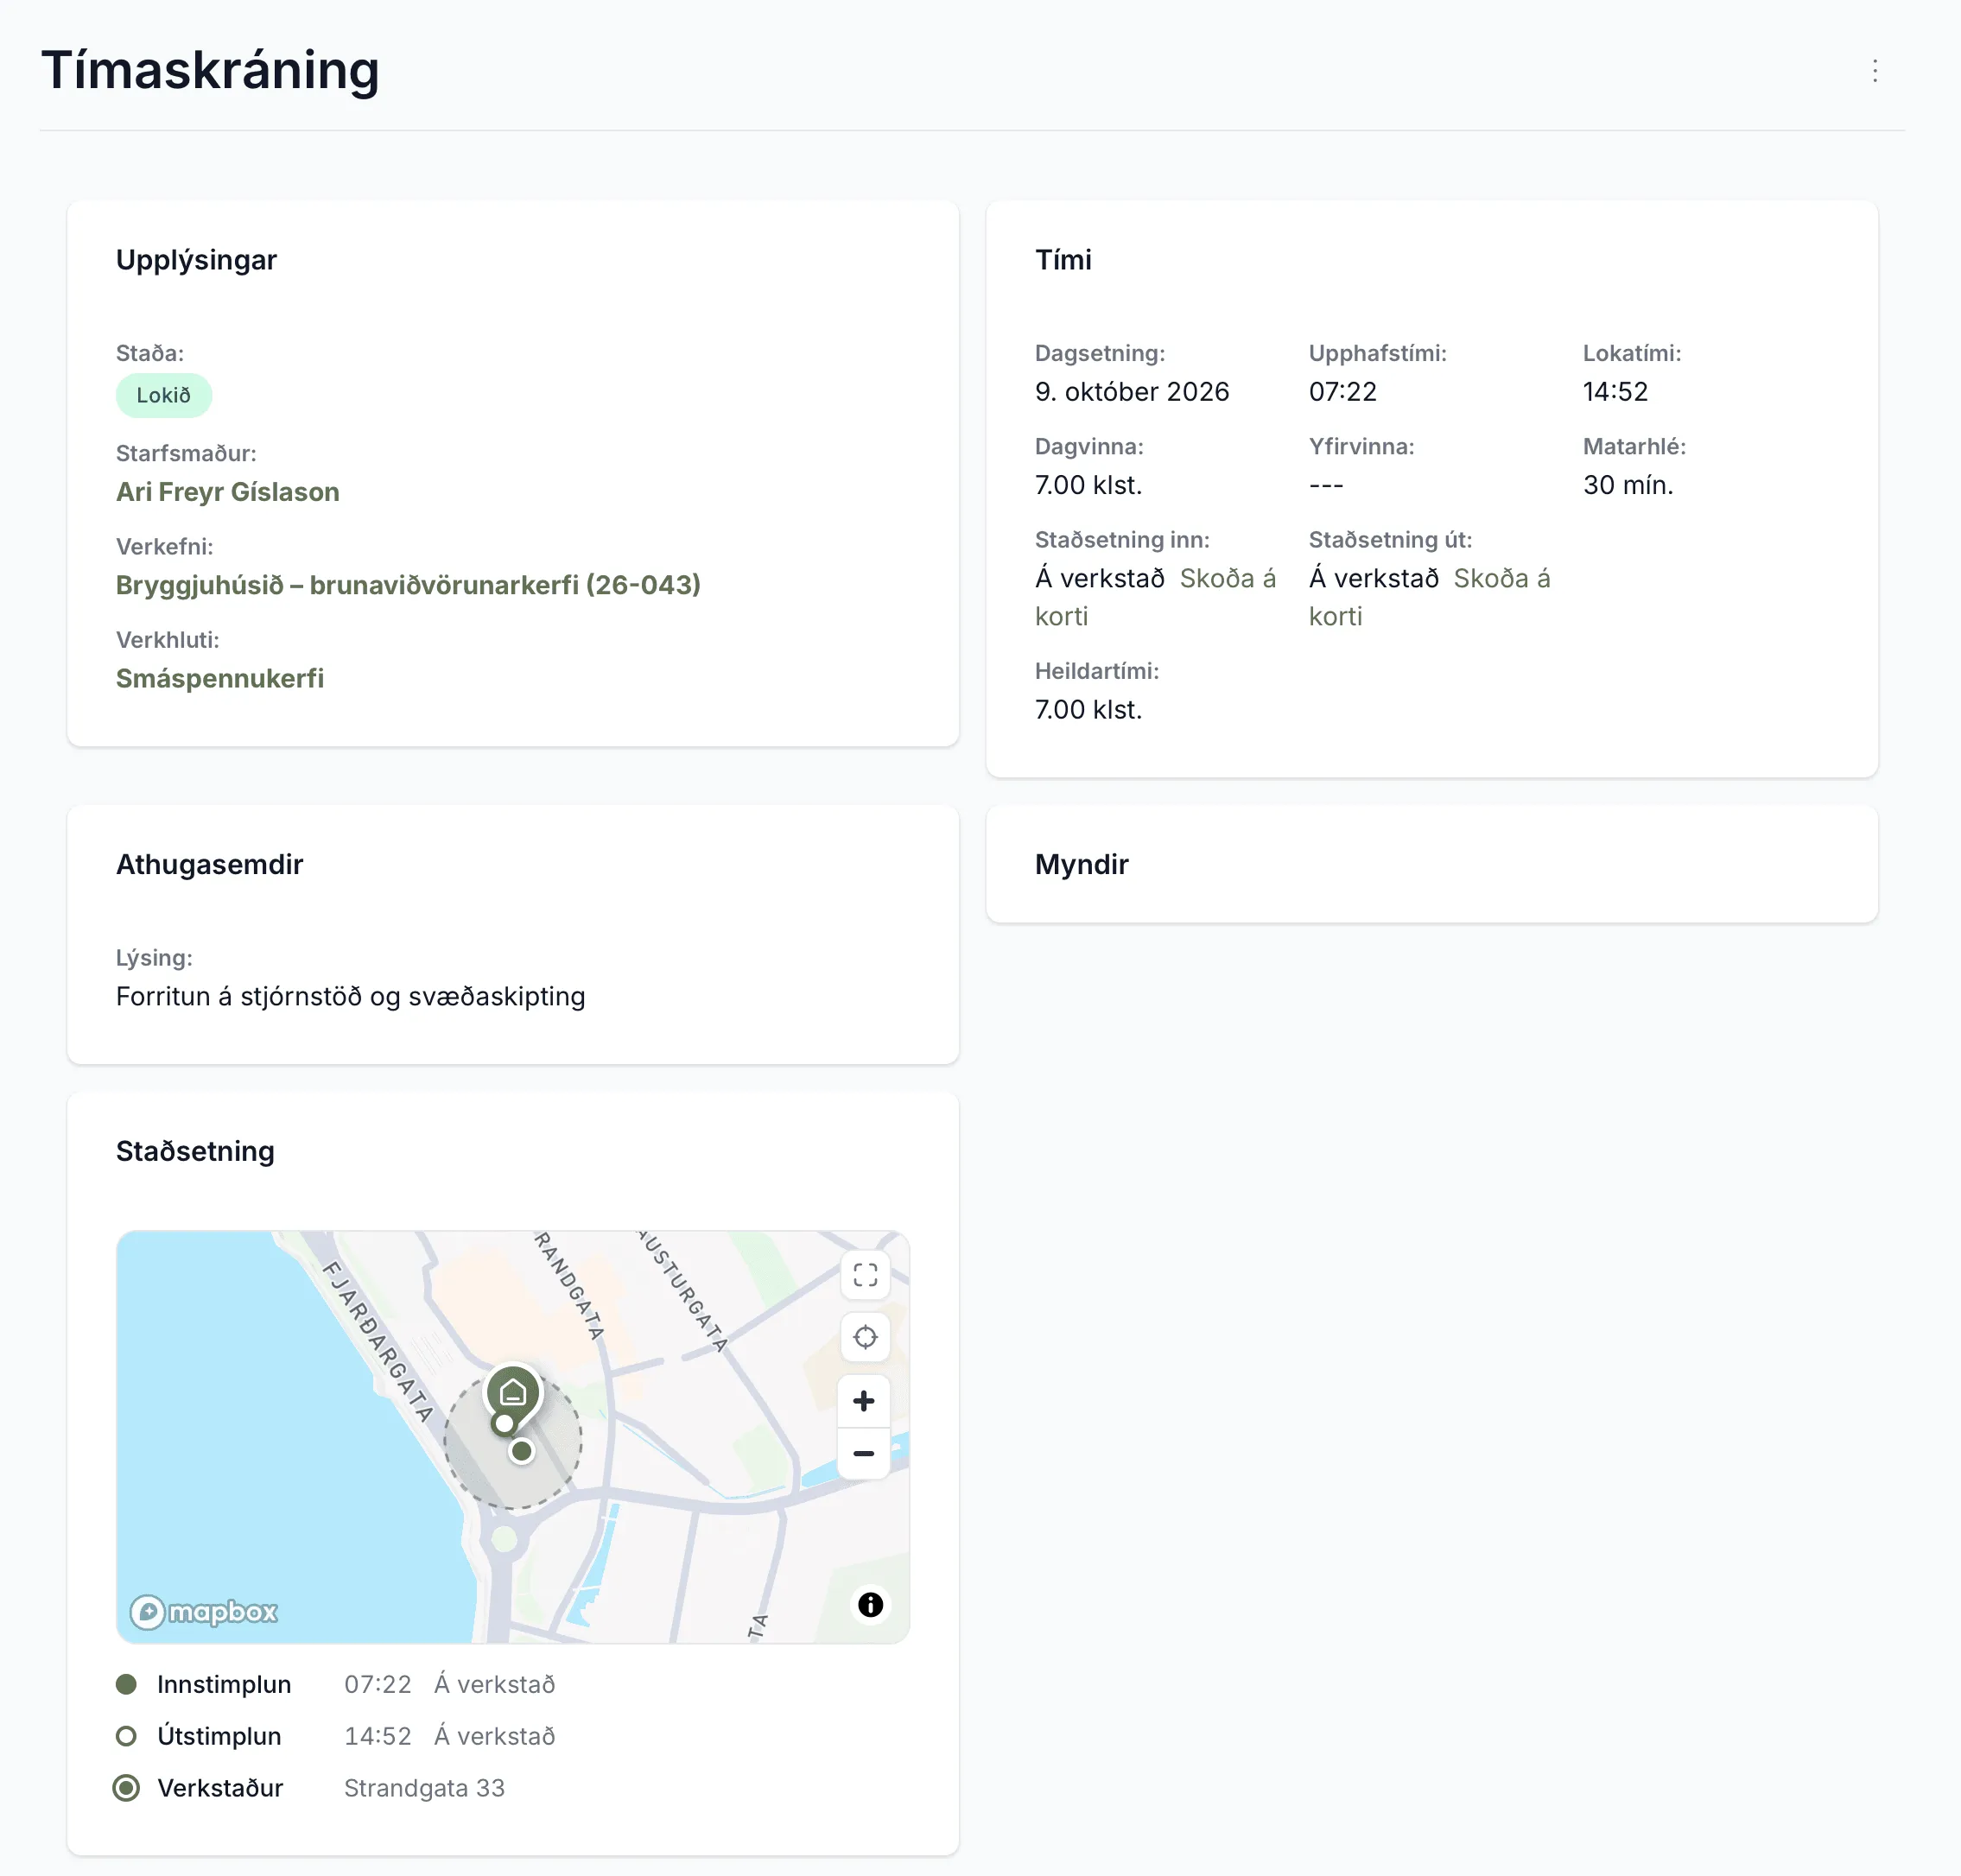Image resolution: width=1961 pixels, height=1876 pixels.
Task: Open the Mapbox logo link
Action: 204,1612
